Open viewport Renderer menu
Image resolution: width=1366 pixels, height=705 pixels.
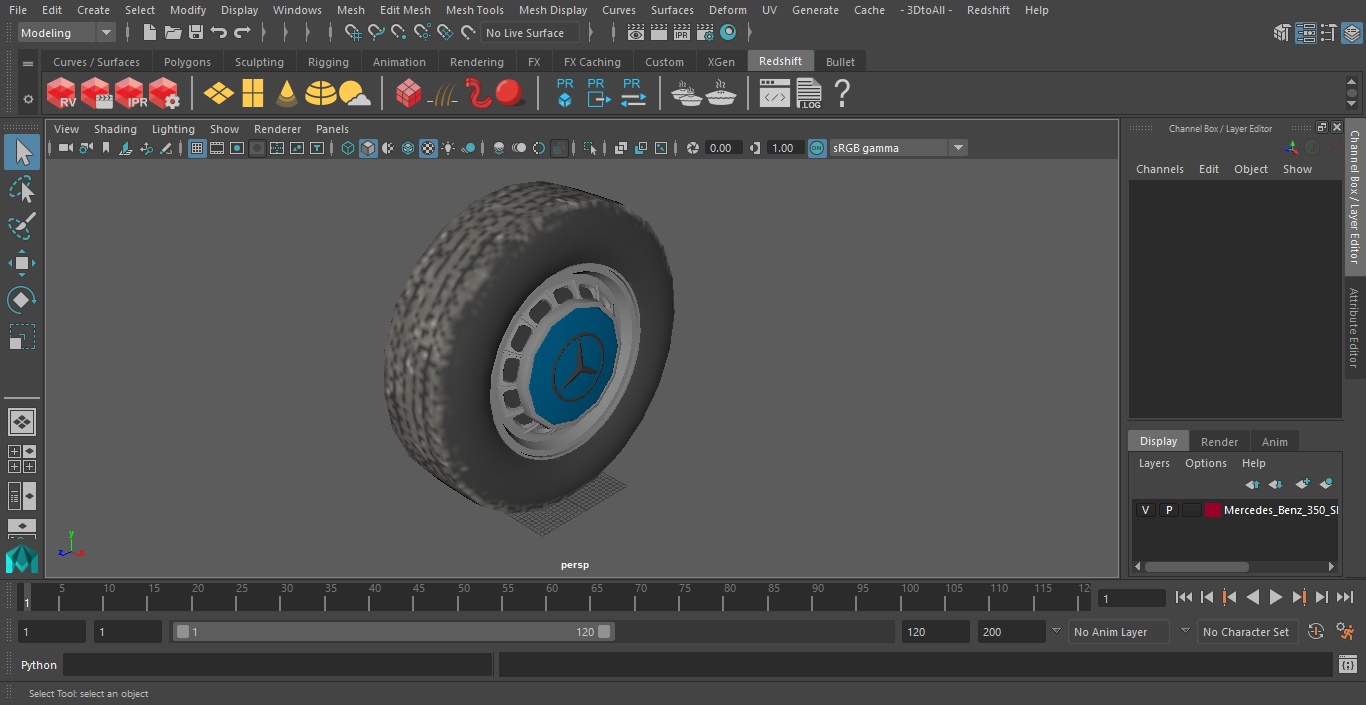coord(277,129)
